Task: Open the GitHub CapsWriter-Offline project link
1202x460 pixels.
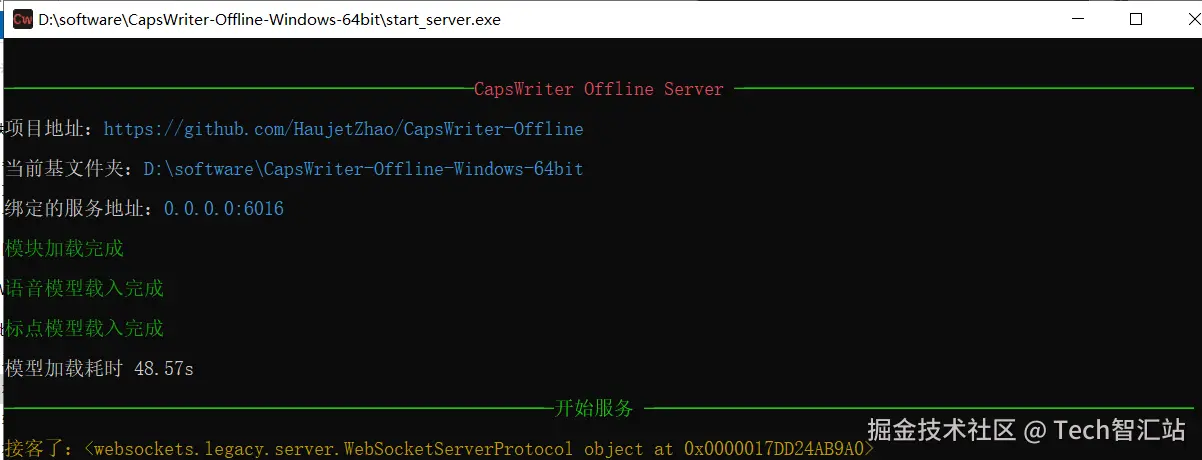Action: (343, 129)
